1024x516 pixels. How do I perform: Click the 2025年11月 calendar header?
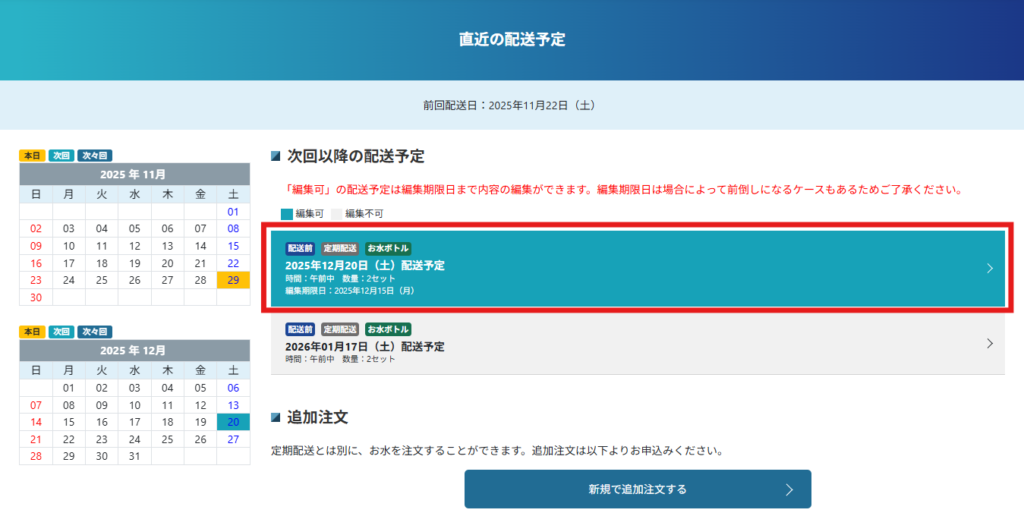134,174
